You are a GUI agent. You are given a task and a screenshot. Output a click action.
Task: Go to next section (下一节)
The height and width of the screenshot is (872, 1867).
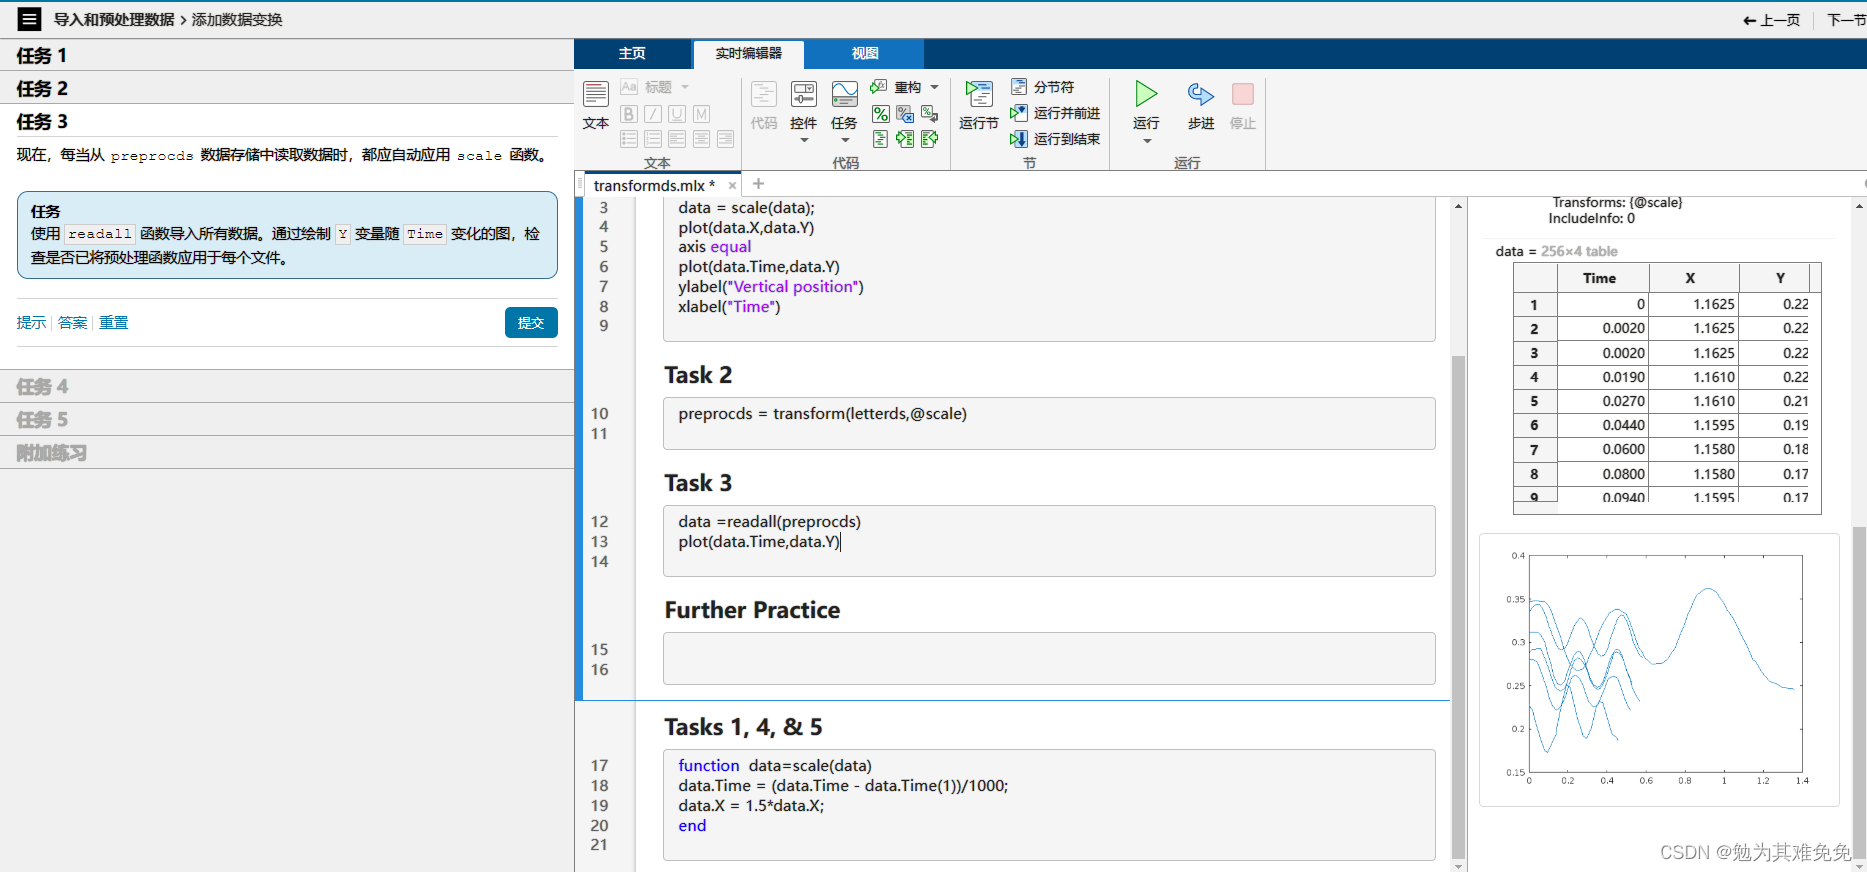pyautogui.click(x=1846, y=20)
